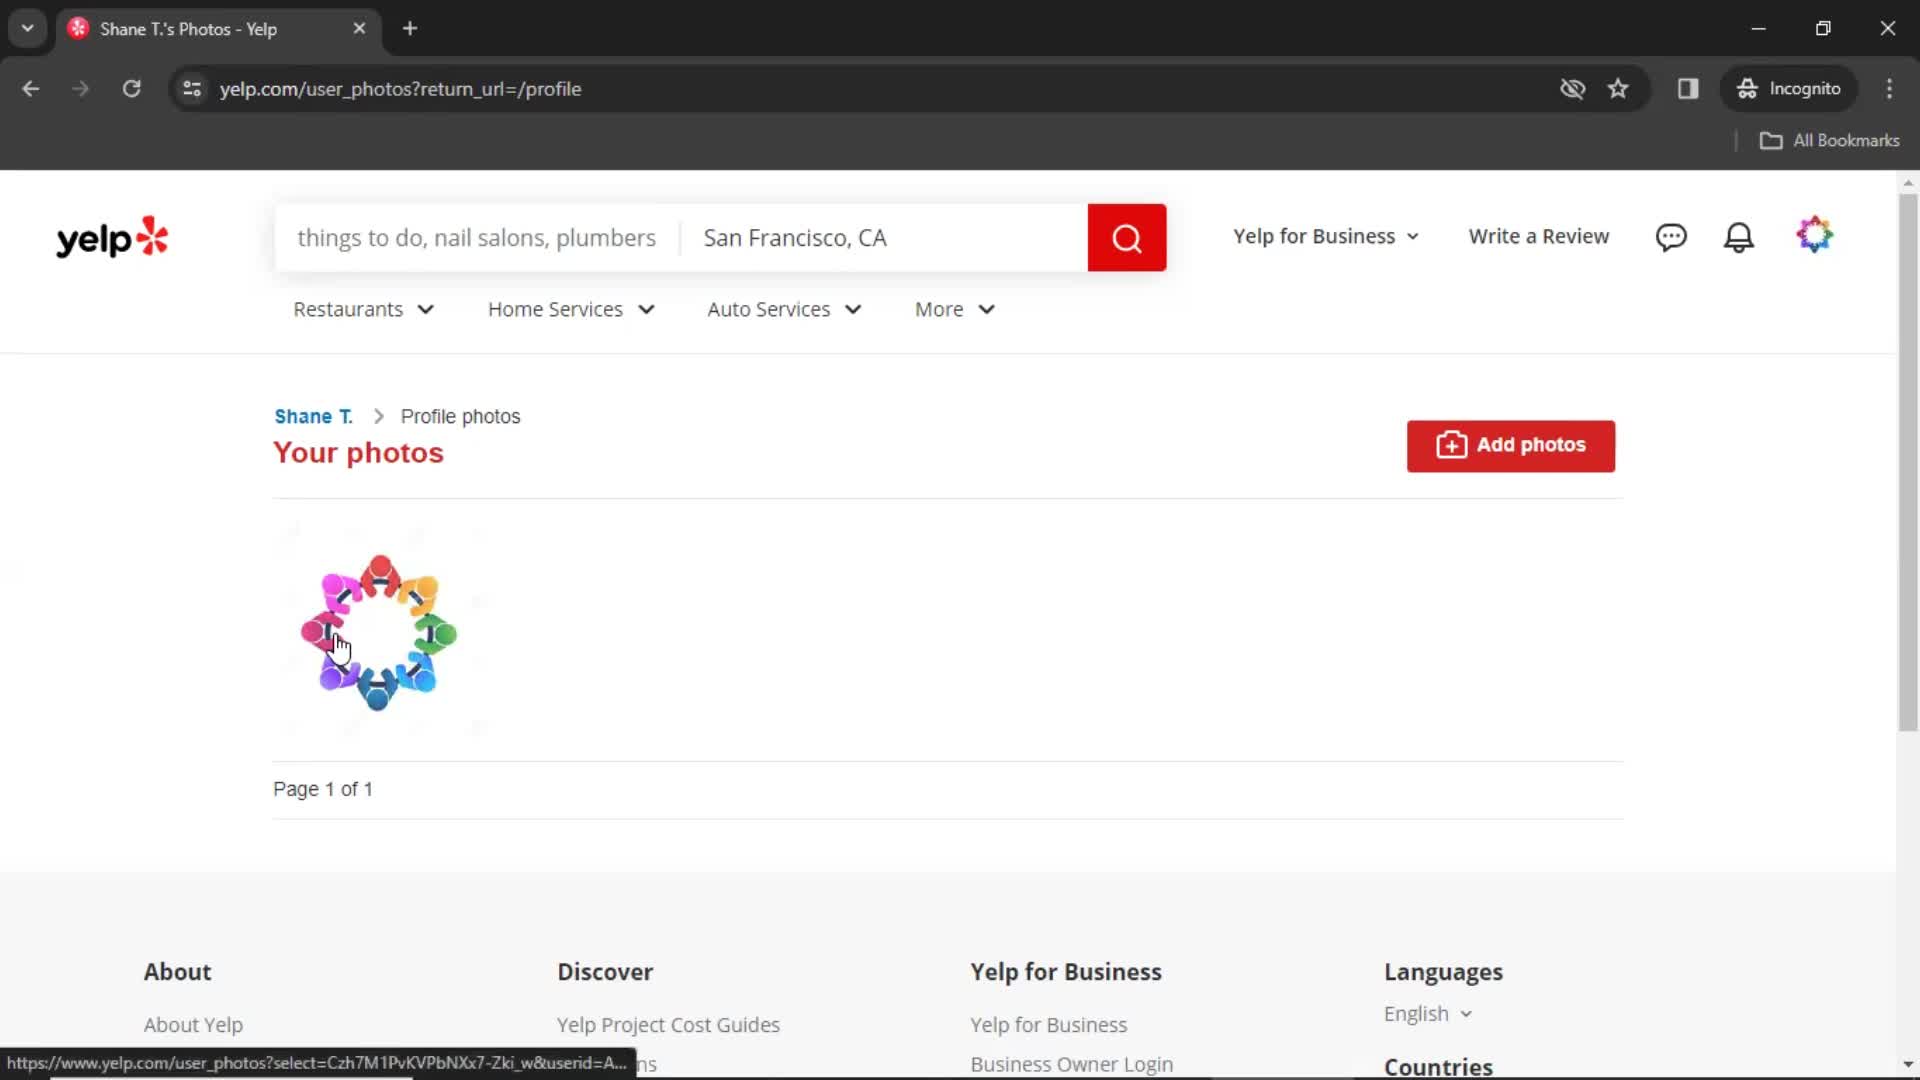
Task: Close the Shane T.'s Photos tab
Action: tap(359, 29)
